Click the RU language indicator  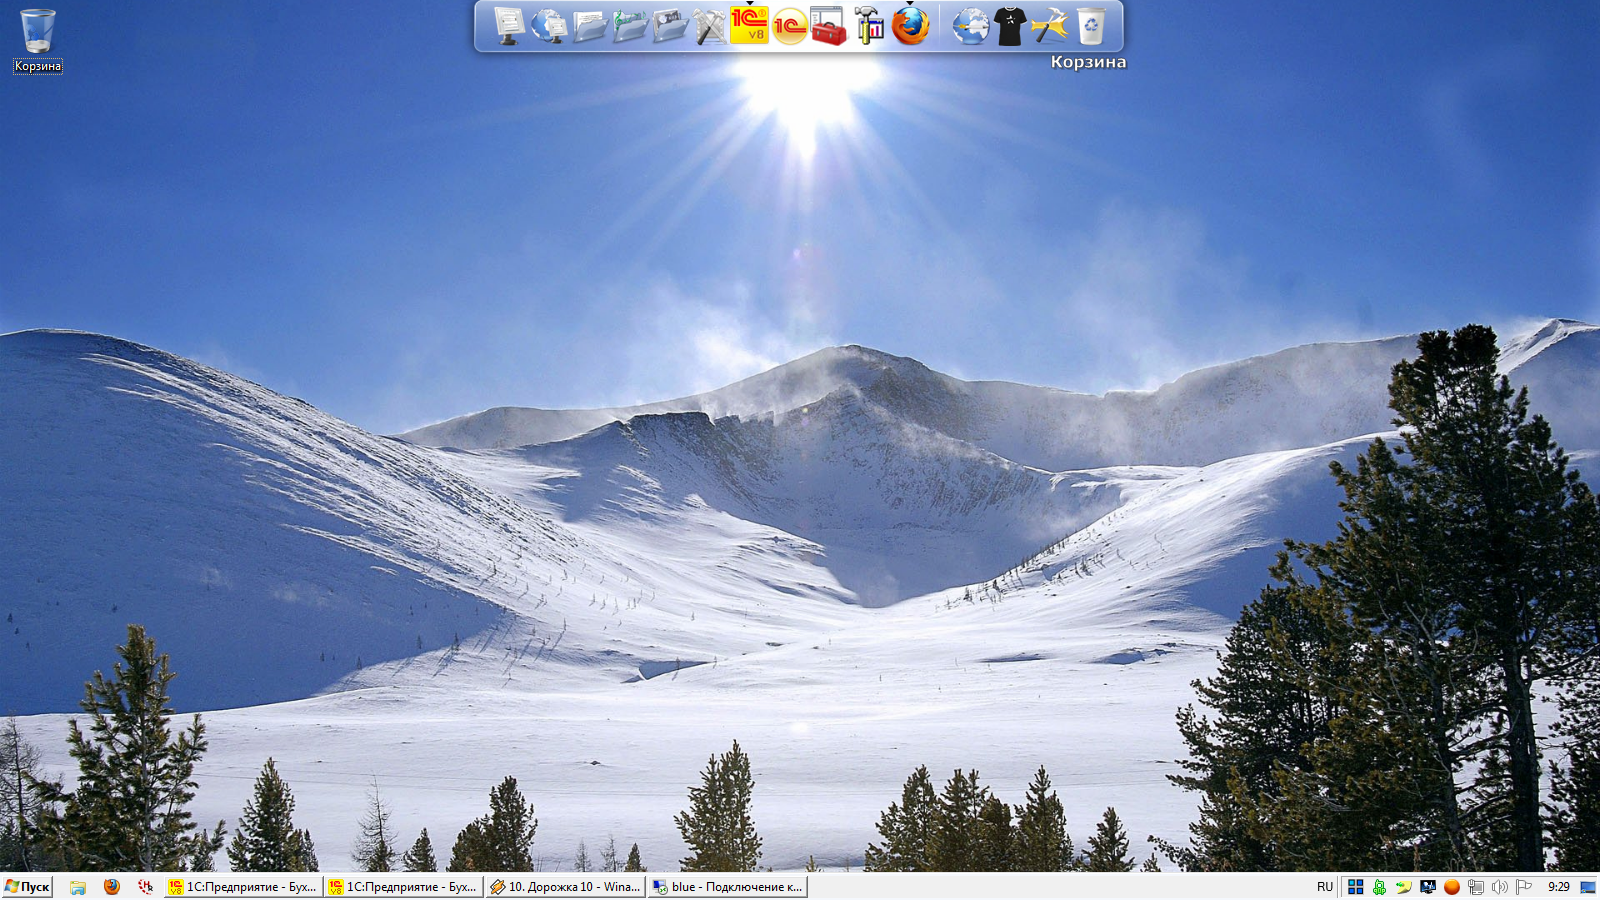pyautogui.click(x=1325, y=887)
